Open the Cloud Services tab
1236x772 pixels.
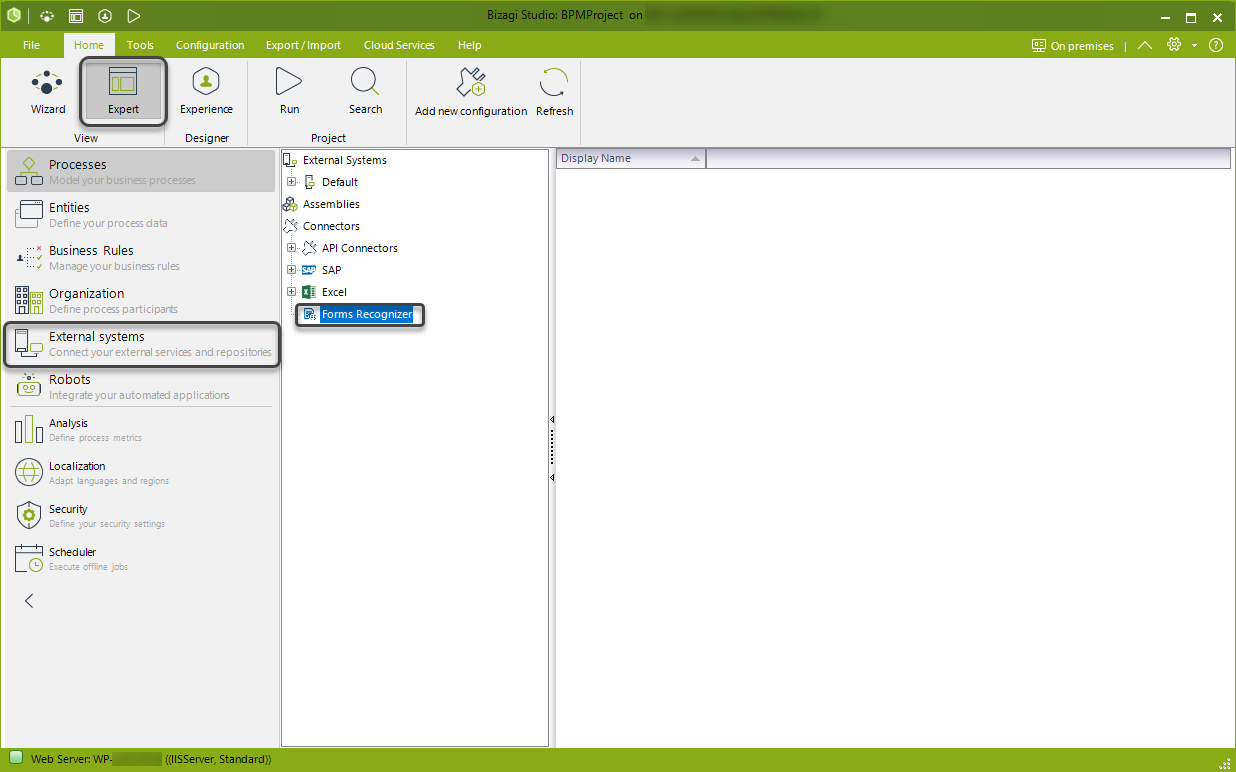click(399, 45)
